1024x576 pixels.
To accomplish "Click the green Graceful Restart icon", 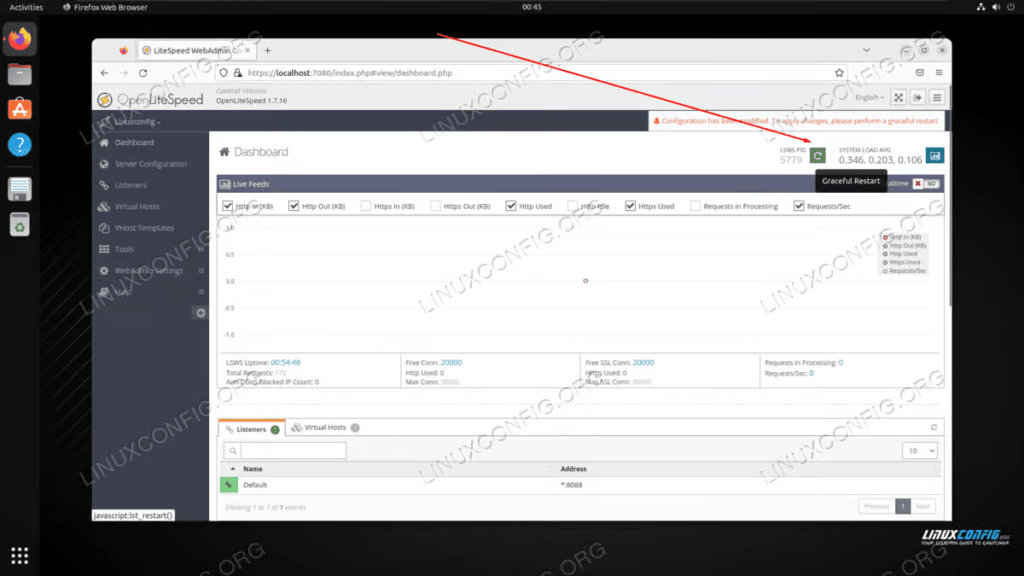I will [817, 156].
